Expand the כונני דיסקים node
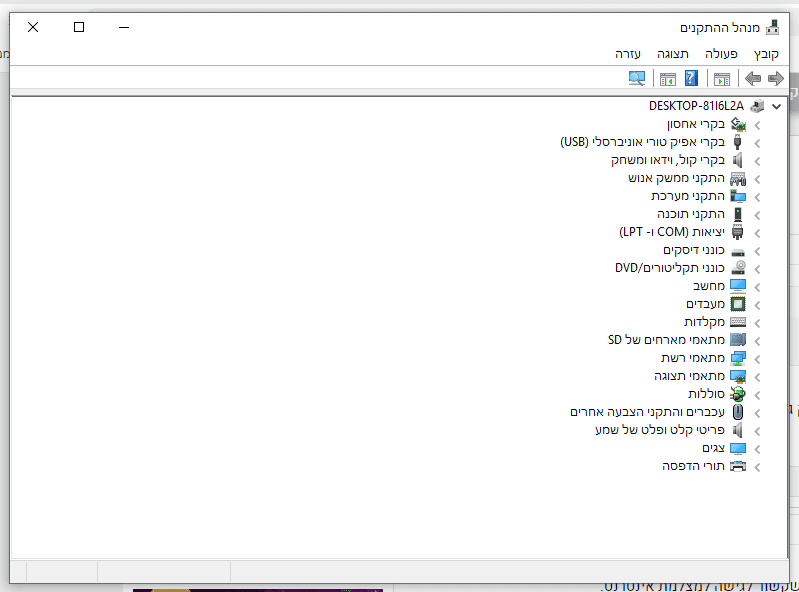 point(758,251)
